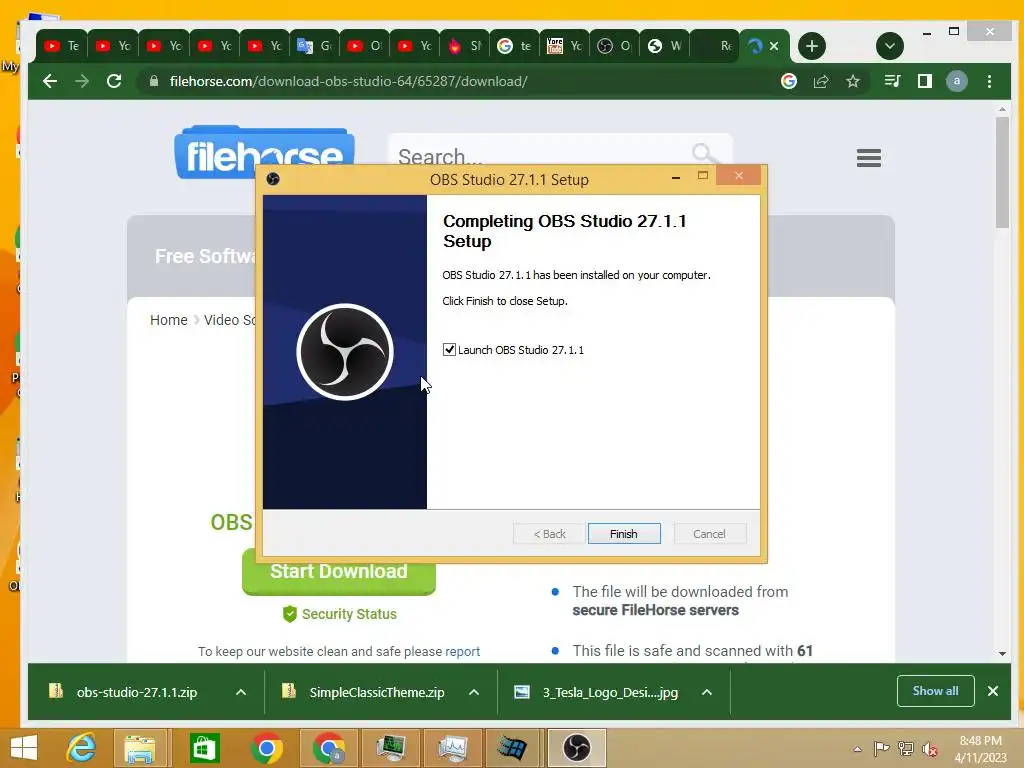Expand the tab search dropdown arrow
The width and height of the screenshot is (1024, 768).
(x=889, y=46)
